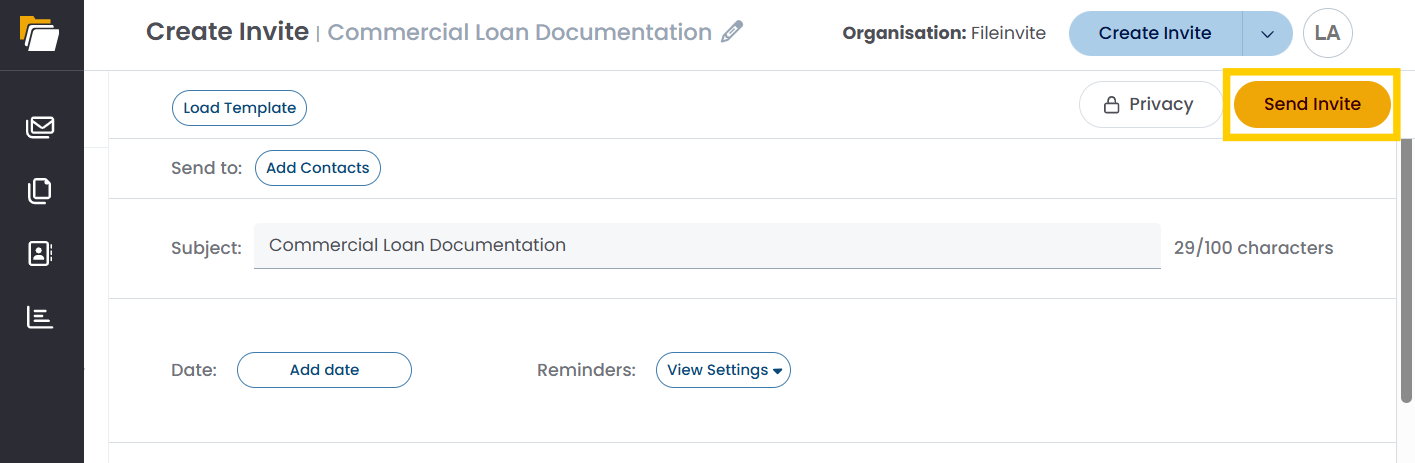Expand the View Settings reminders dropdown
Viewport: 1415px width, 463px height.
[x=723, y=370]
